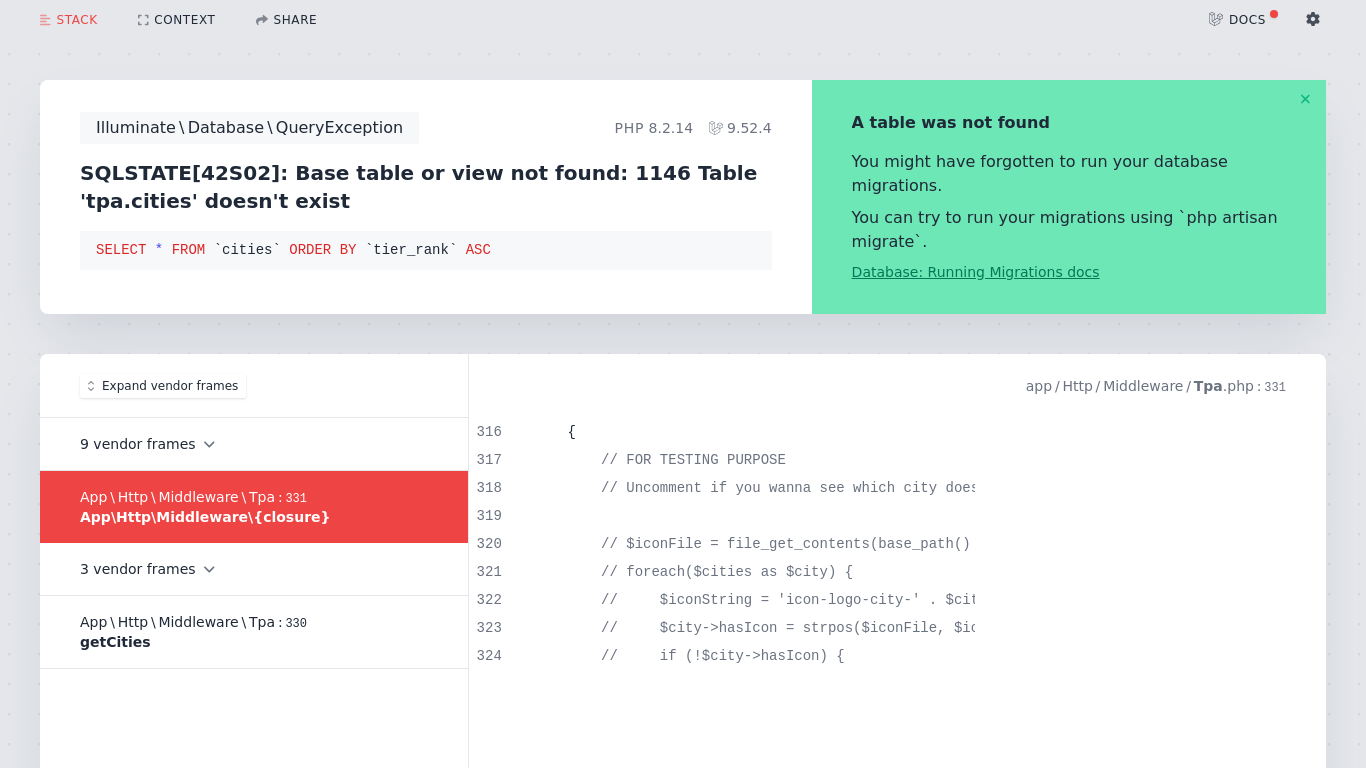Screen dimensions: 1366x768
Task: Click the Stack lines icon
Action: 45,20
